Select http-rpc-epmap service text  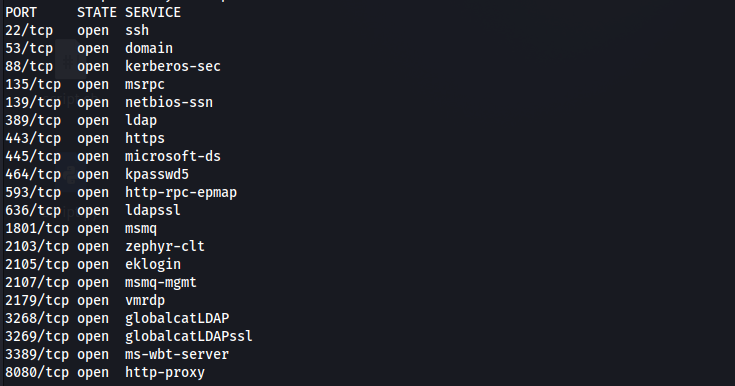[181, 192]
